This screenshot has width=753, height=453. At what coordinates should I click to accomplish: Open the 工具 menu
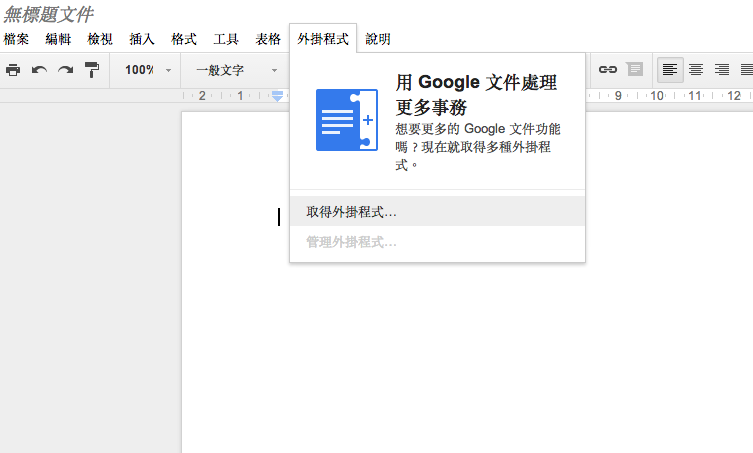click(226, 39)
